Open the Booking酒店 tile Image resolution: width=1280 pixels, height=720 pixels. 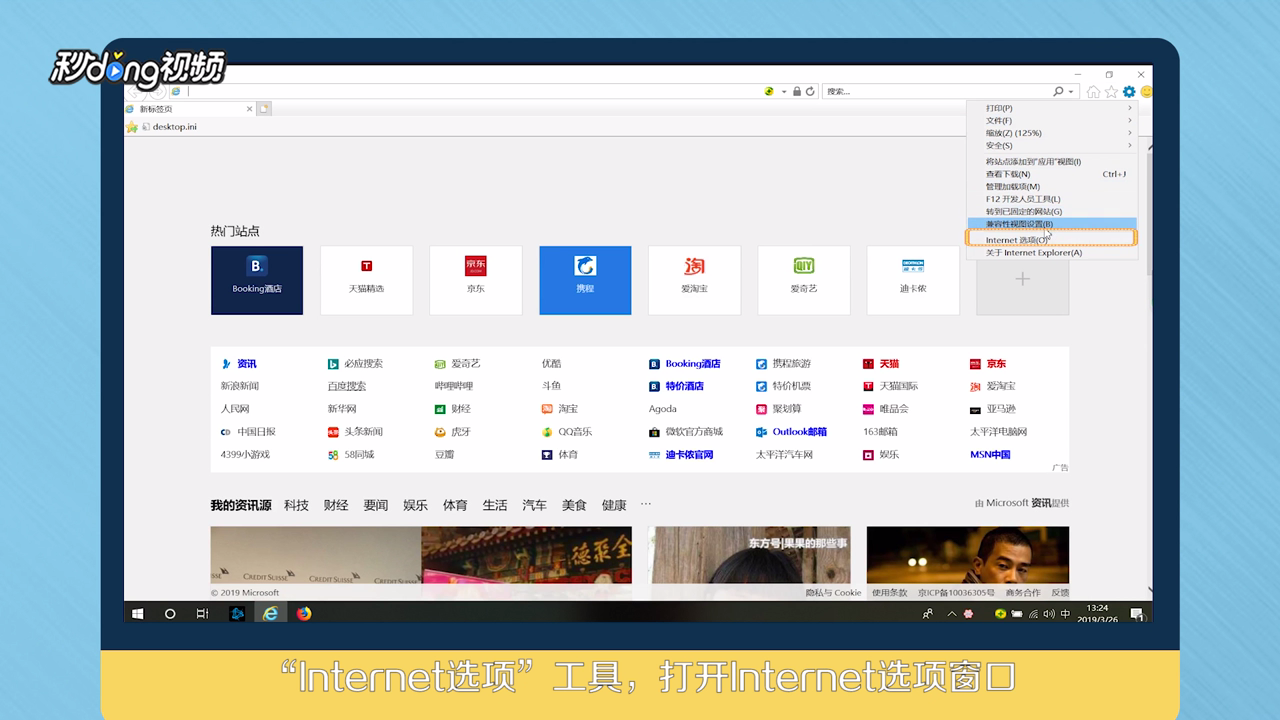point(257,280)
